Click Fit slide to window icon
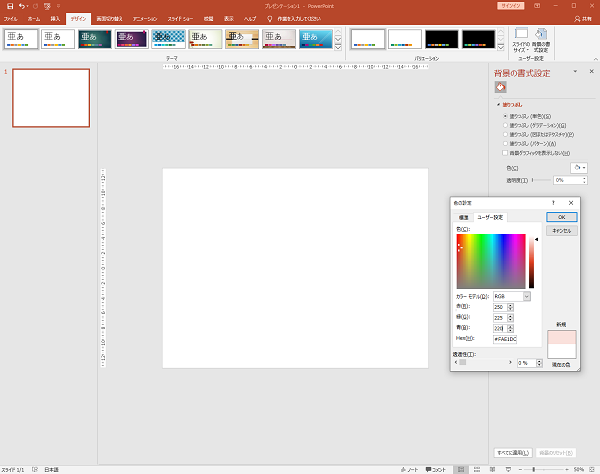600x474 pixels. point(592,469)
